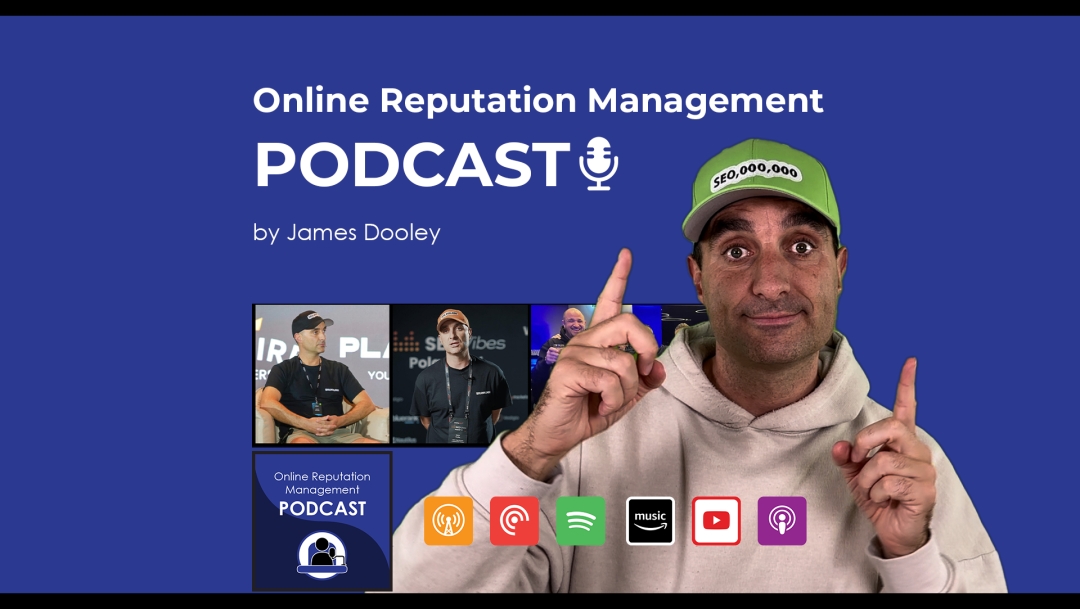Click the 'Online Reputation Management' top heading
1080x609 pixels.
tap(538, 100)
